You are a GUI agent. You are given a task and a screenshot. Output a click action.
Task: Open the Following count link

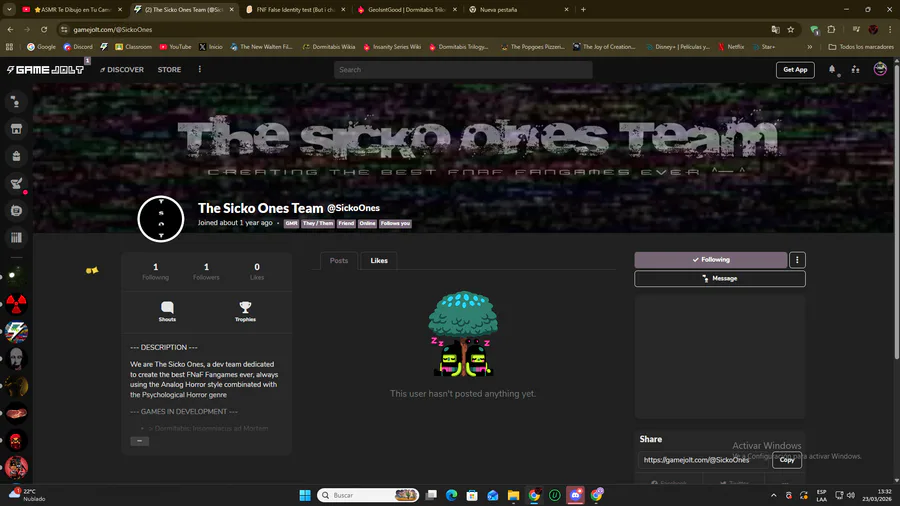tap(156, 271)
